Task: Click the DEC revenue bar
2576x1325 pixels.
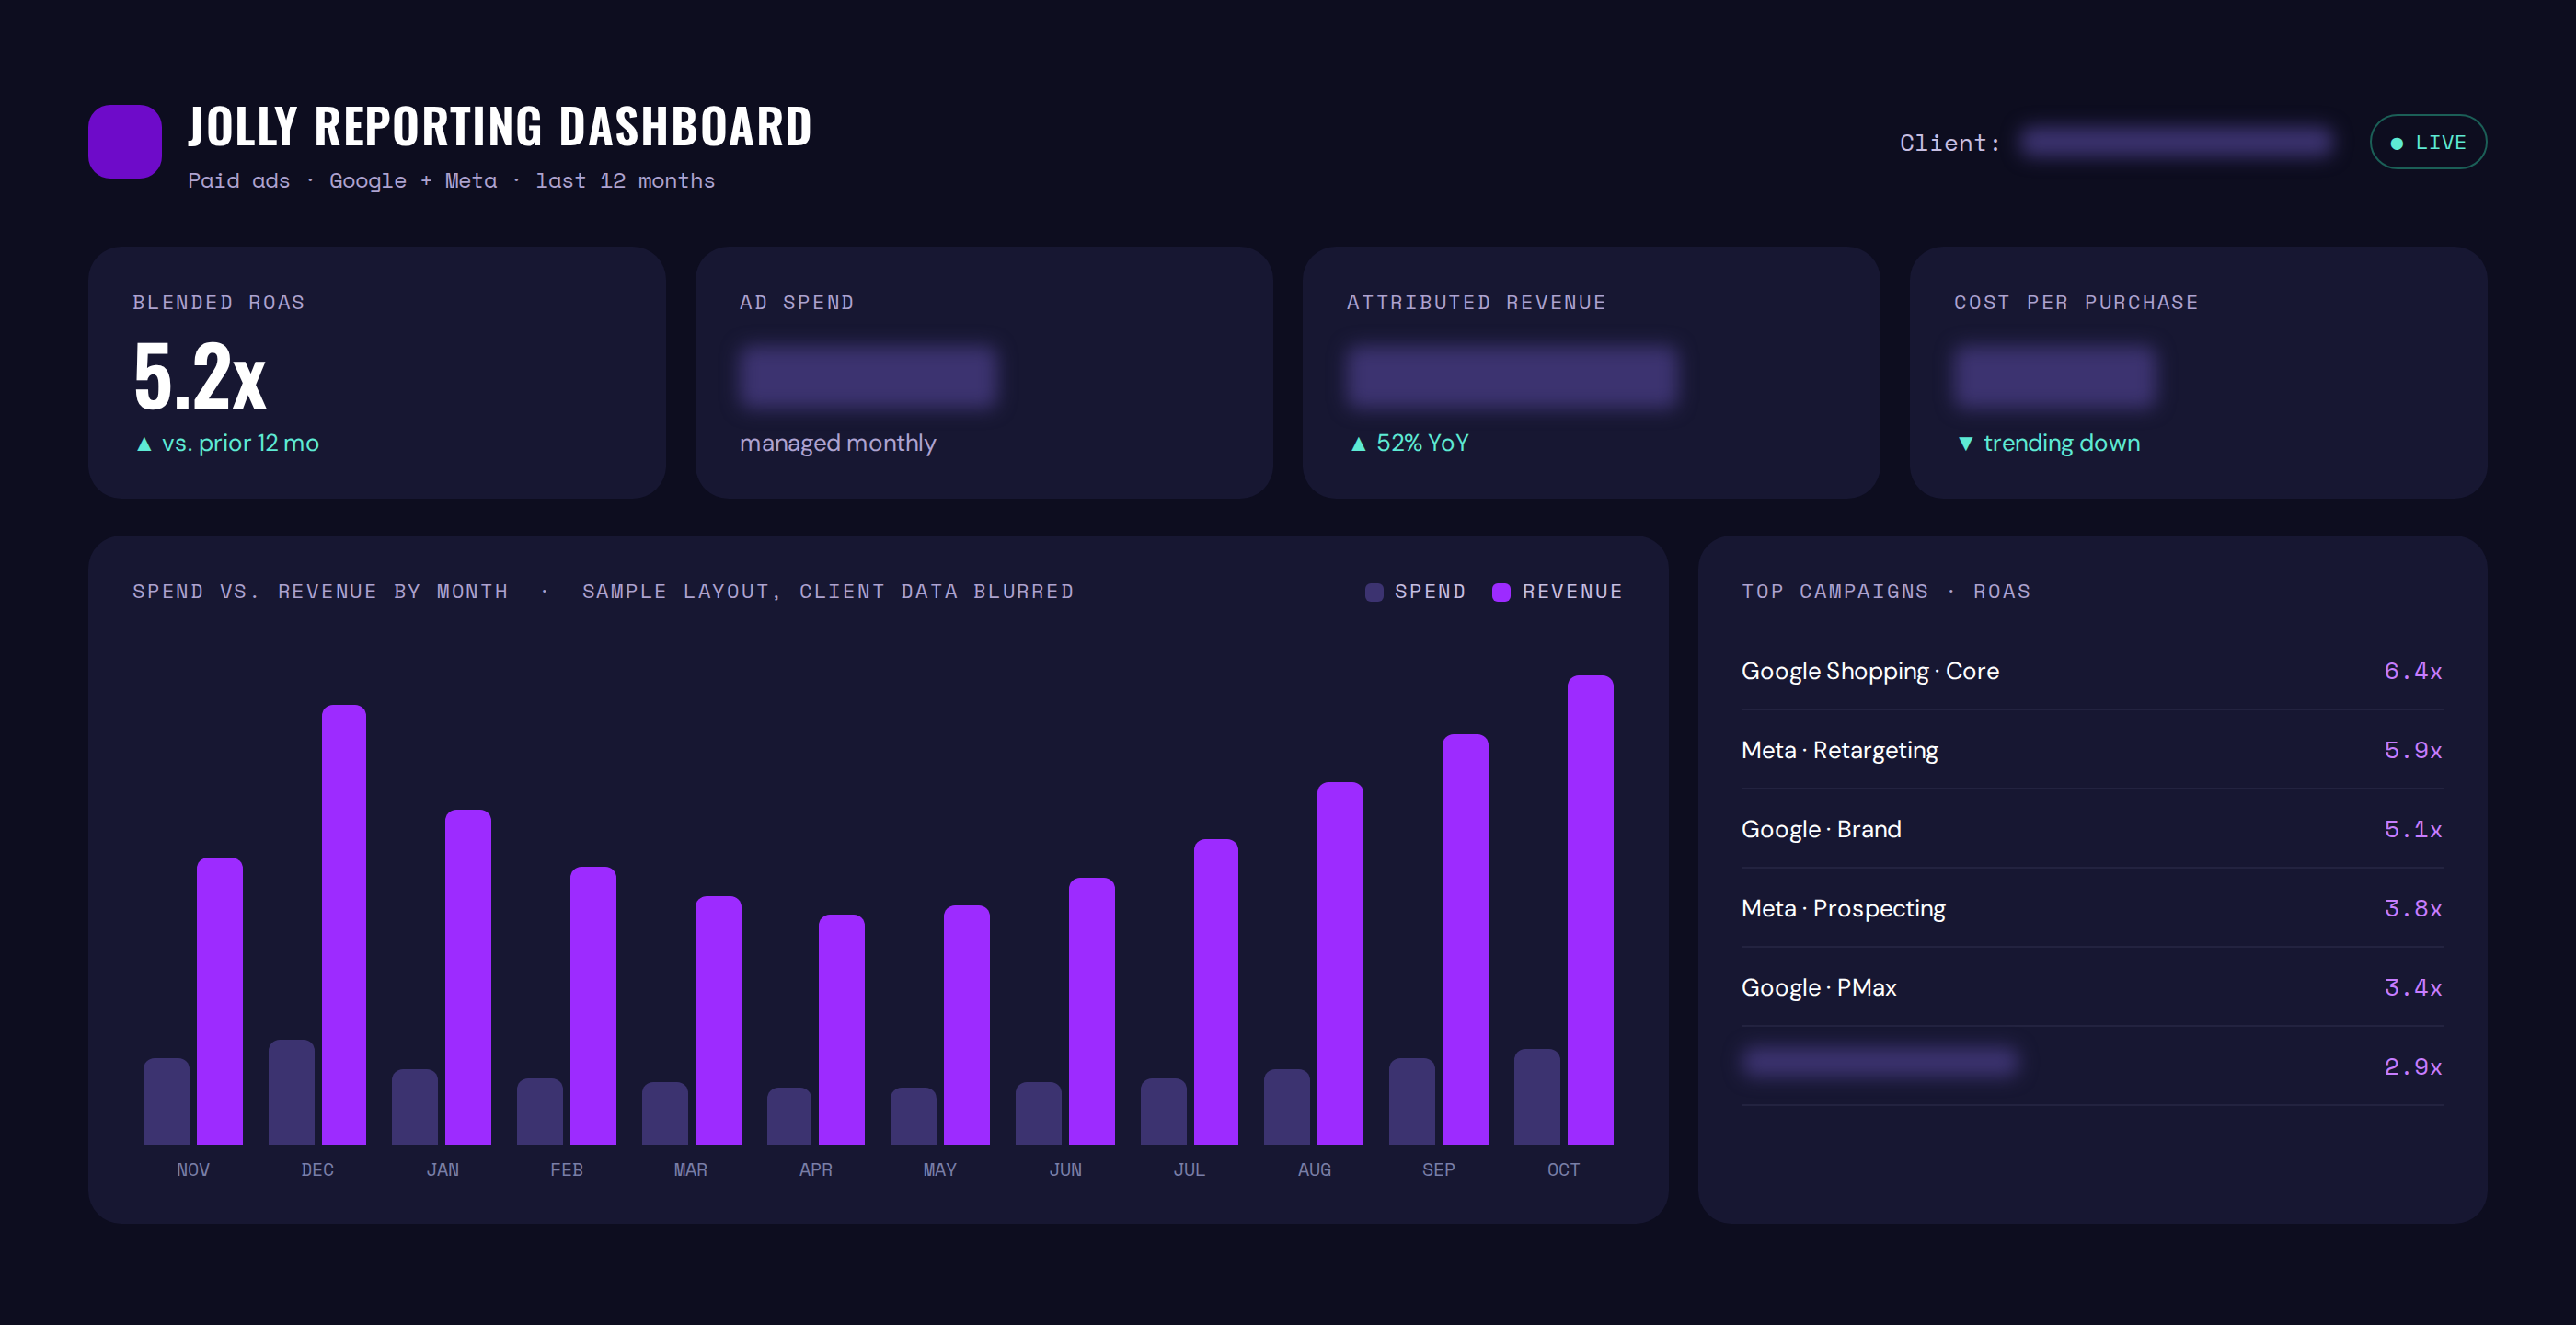Action: 344,925
